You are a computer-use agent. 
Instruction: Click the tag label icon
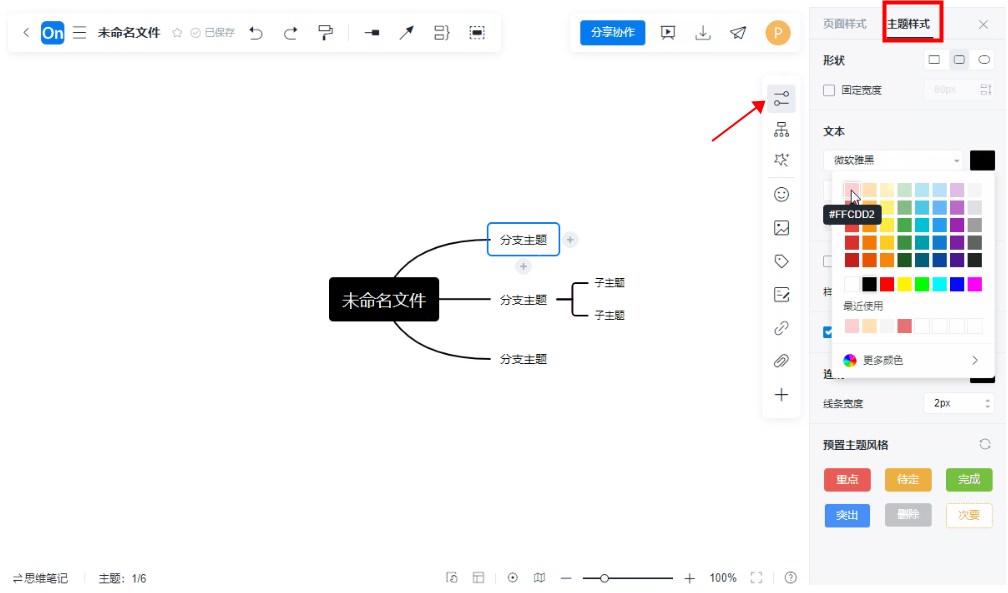pos(781,261)
